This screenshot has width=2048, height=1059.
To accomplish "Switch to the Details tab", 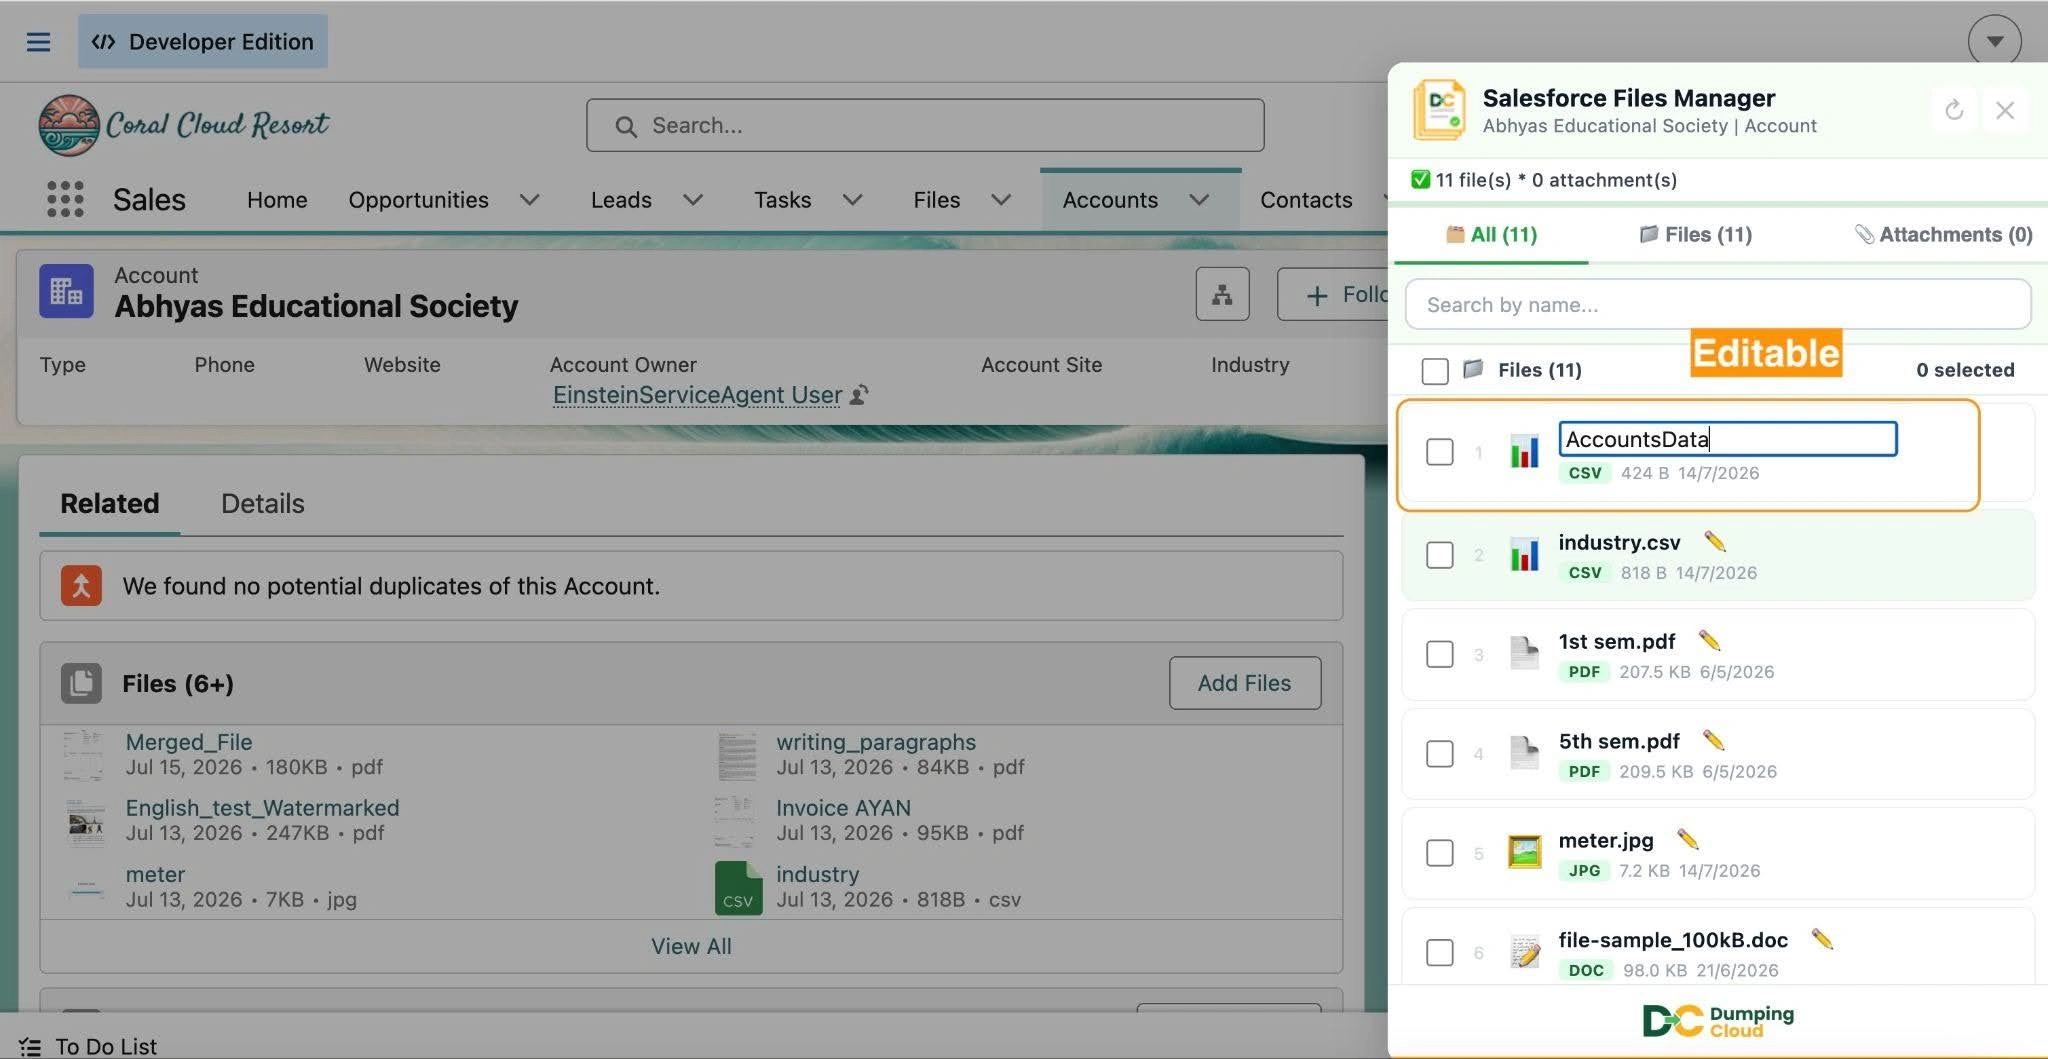I will pos(262,503).
